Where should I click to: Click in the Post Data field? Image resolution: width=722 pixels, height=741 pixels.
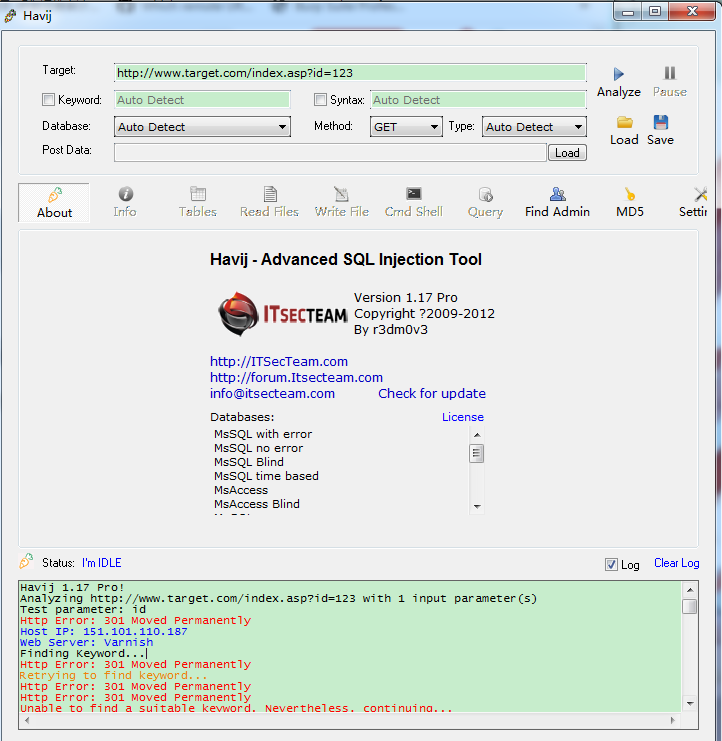coord(330,153)
